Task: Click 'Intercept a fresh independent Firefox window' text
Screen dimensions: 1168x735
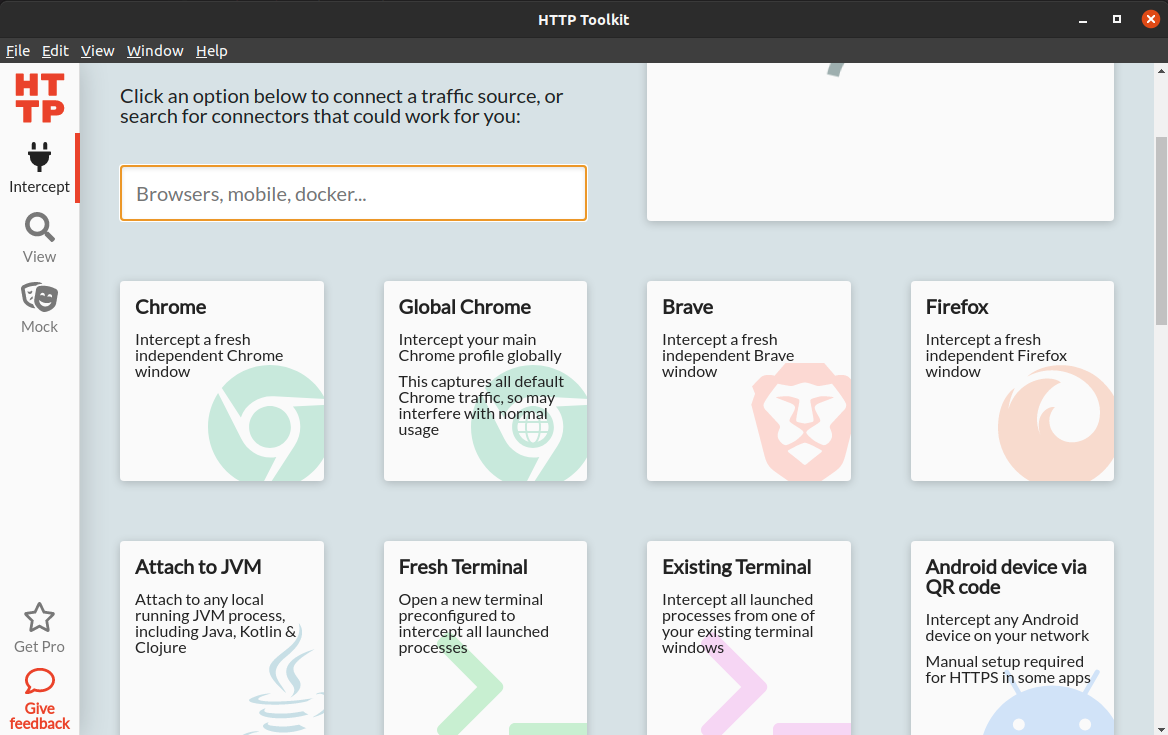Action: 996,356
